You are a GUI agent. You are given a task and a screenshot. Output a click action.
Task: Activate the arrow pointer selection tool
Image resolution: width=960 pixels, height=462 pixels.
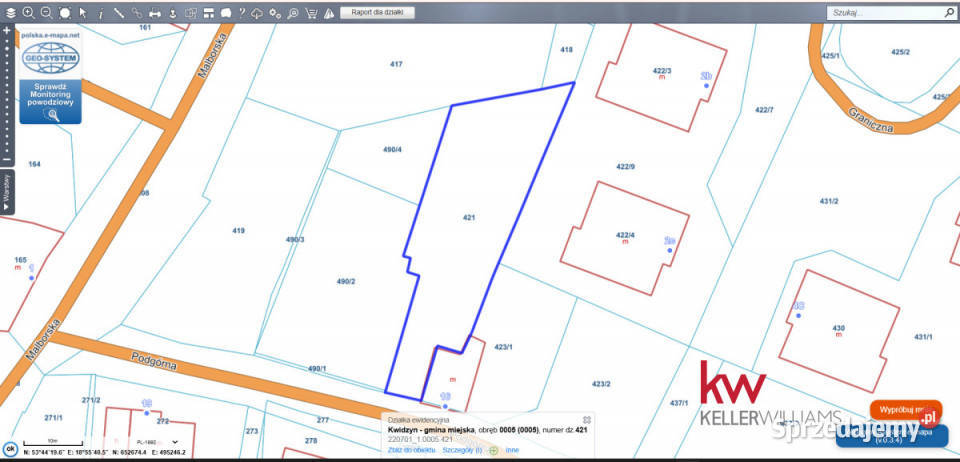coord(83,13)
